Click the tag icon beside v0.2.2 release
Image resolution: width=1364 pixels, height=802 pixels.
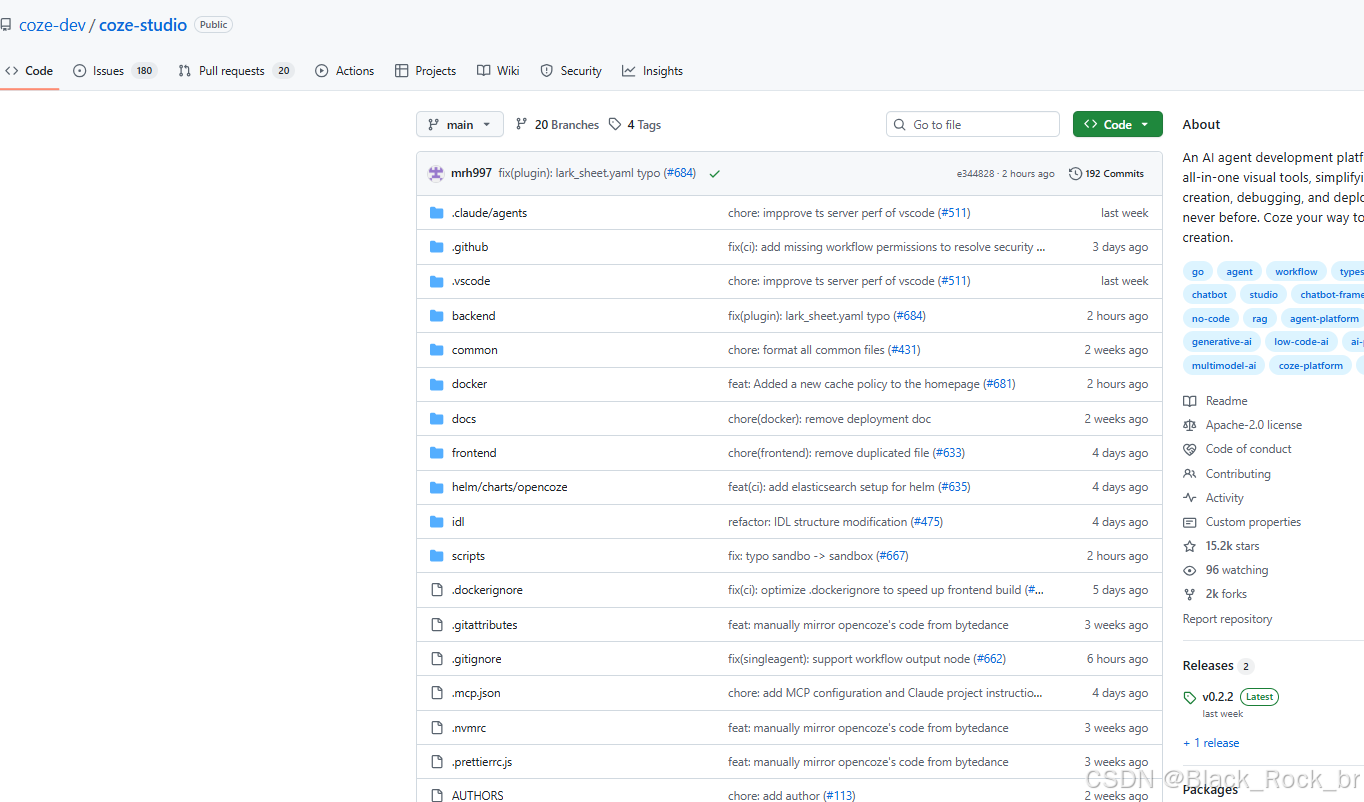pyautogui.click(x=1189, y=697)
